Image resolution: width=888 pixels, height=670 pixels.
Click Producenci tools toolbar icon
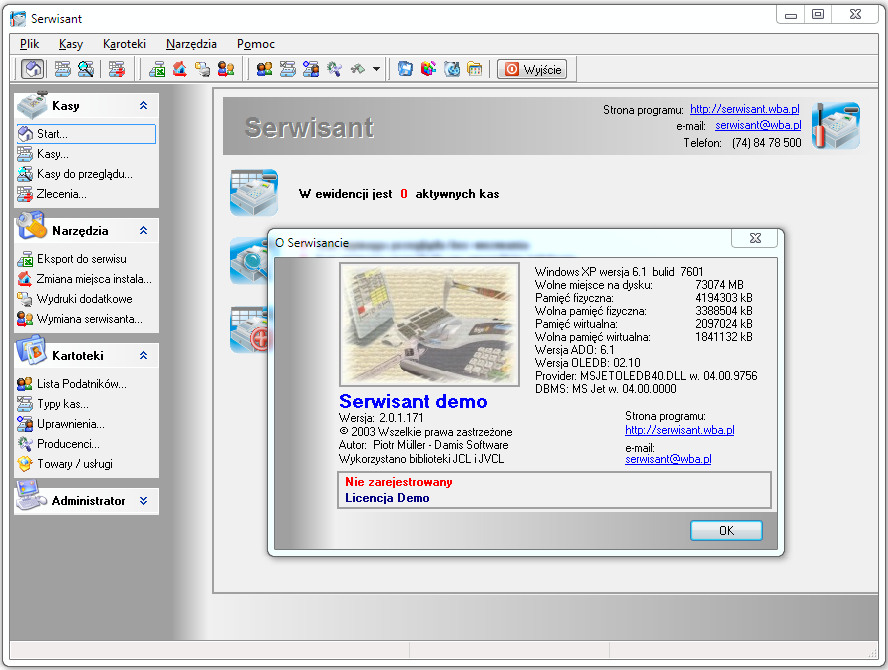(x=334, y=70)
